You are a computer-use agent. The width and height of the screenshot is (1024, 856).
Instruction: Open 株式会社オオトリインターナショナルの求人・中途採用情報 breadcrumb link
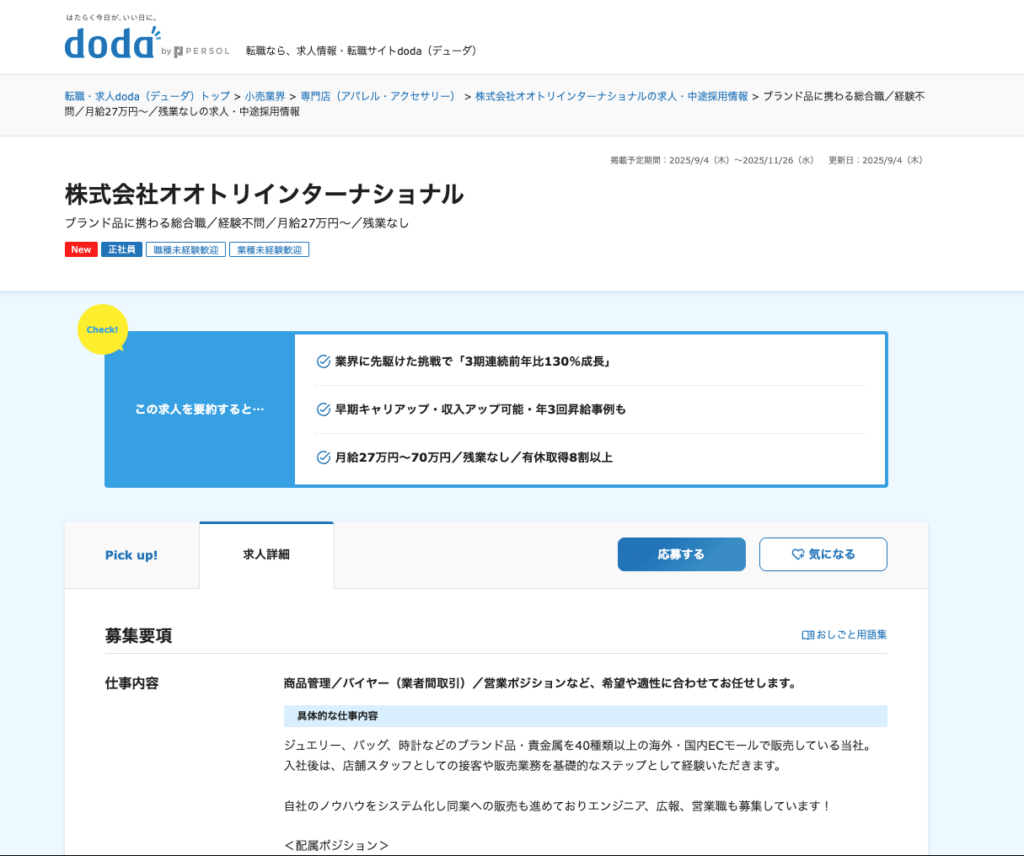click(611, 96)
